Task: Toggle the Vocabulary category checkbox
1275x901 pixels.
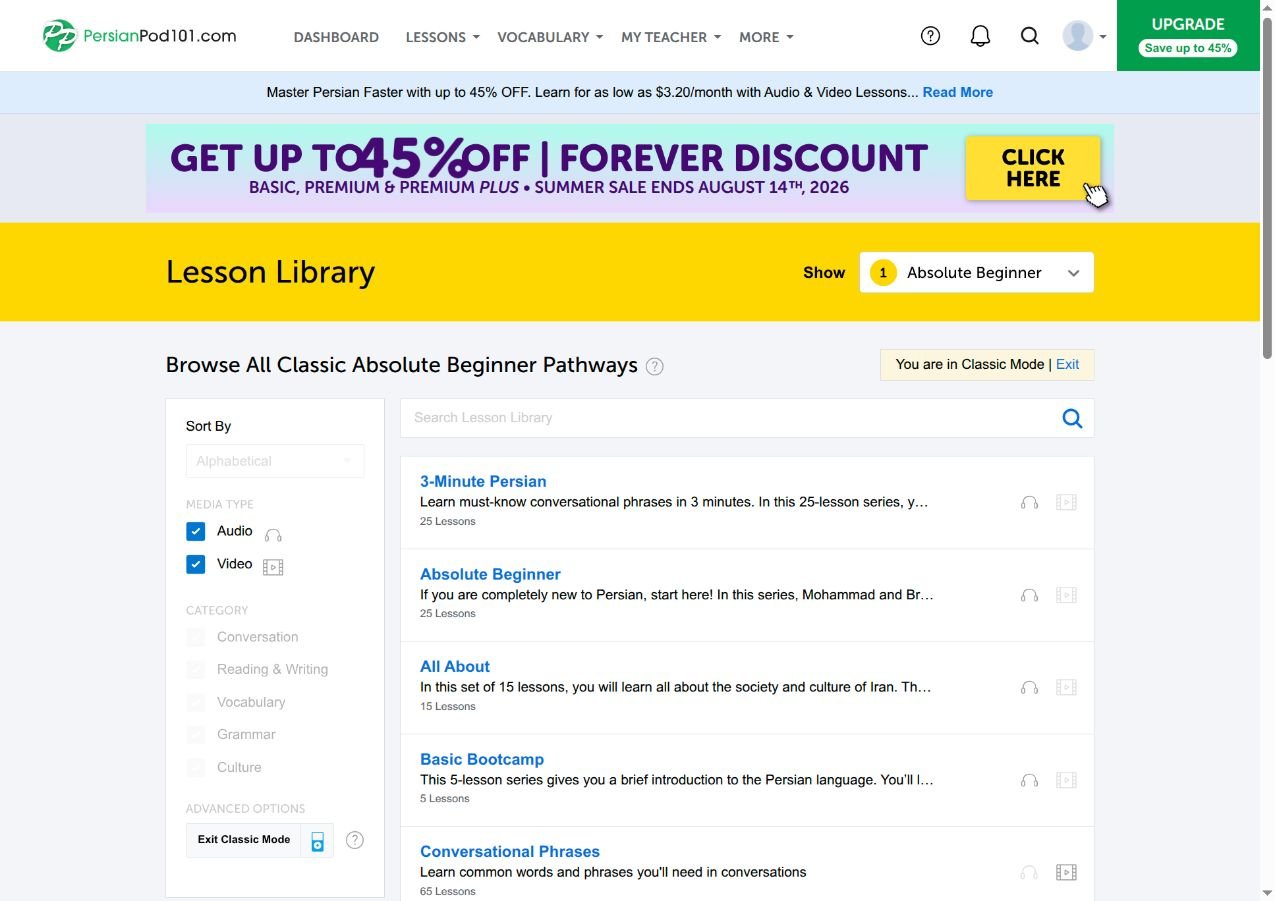Action: pos(195,702)
